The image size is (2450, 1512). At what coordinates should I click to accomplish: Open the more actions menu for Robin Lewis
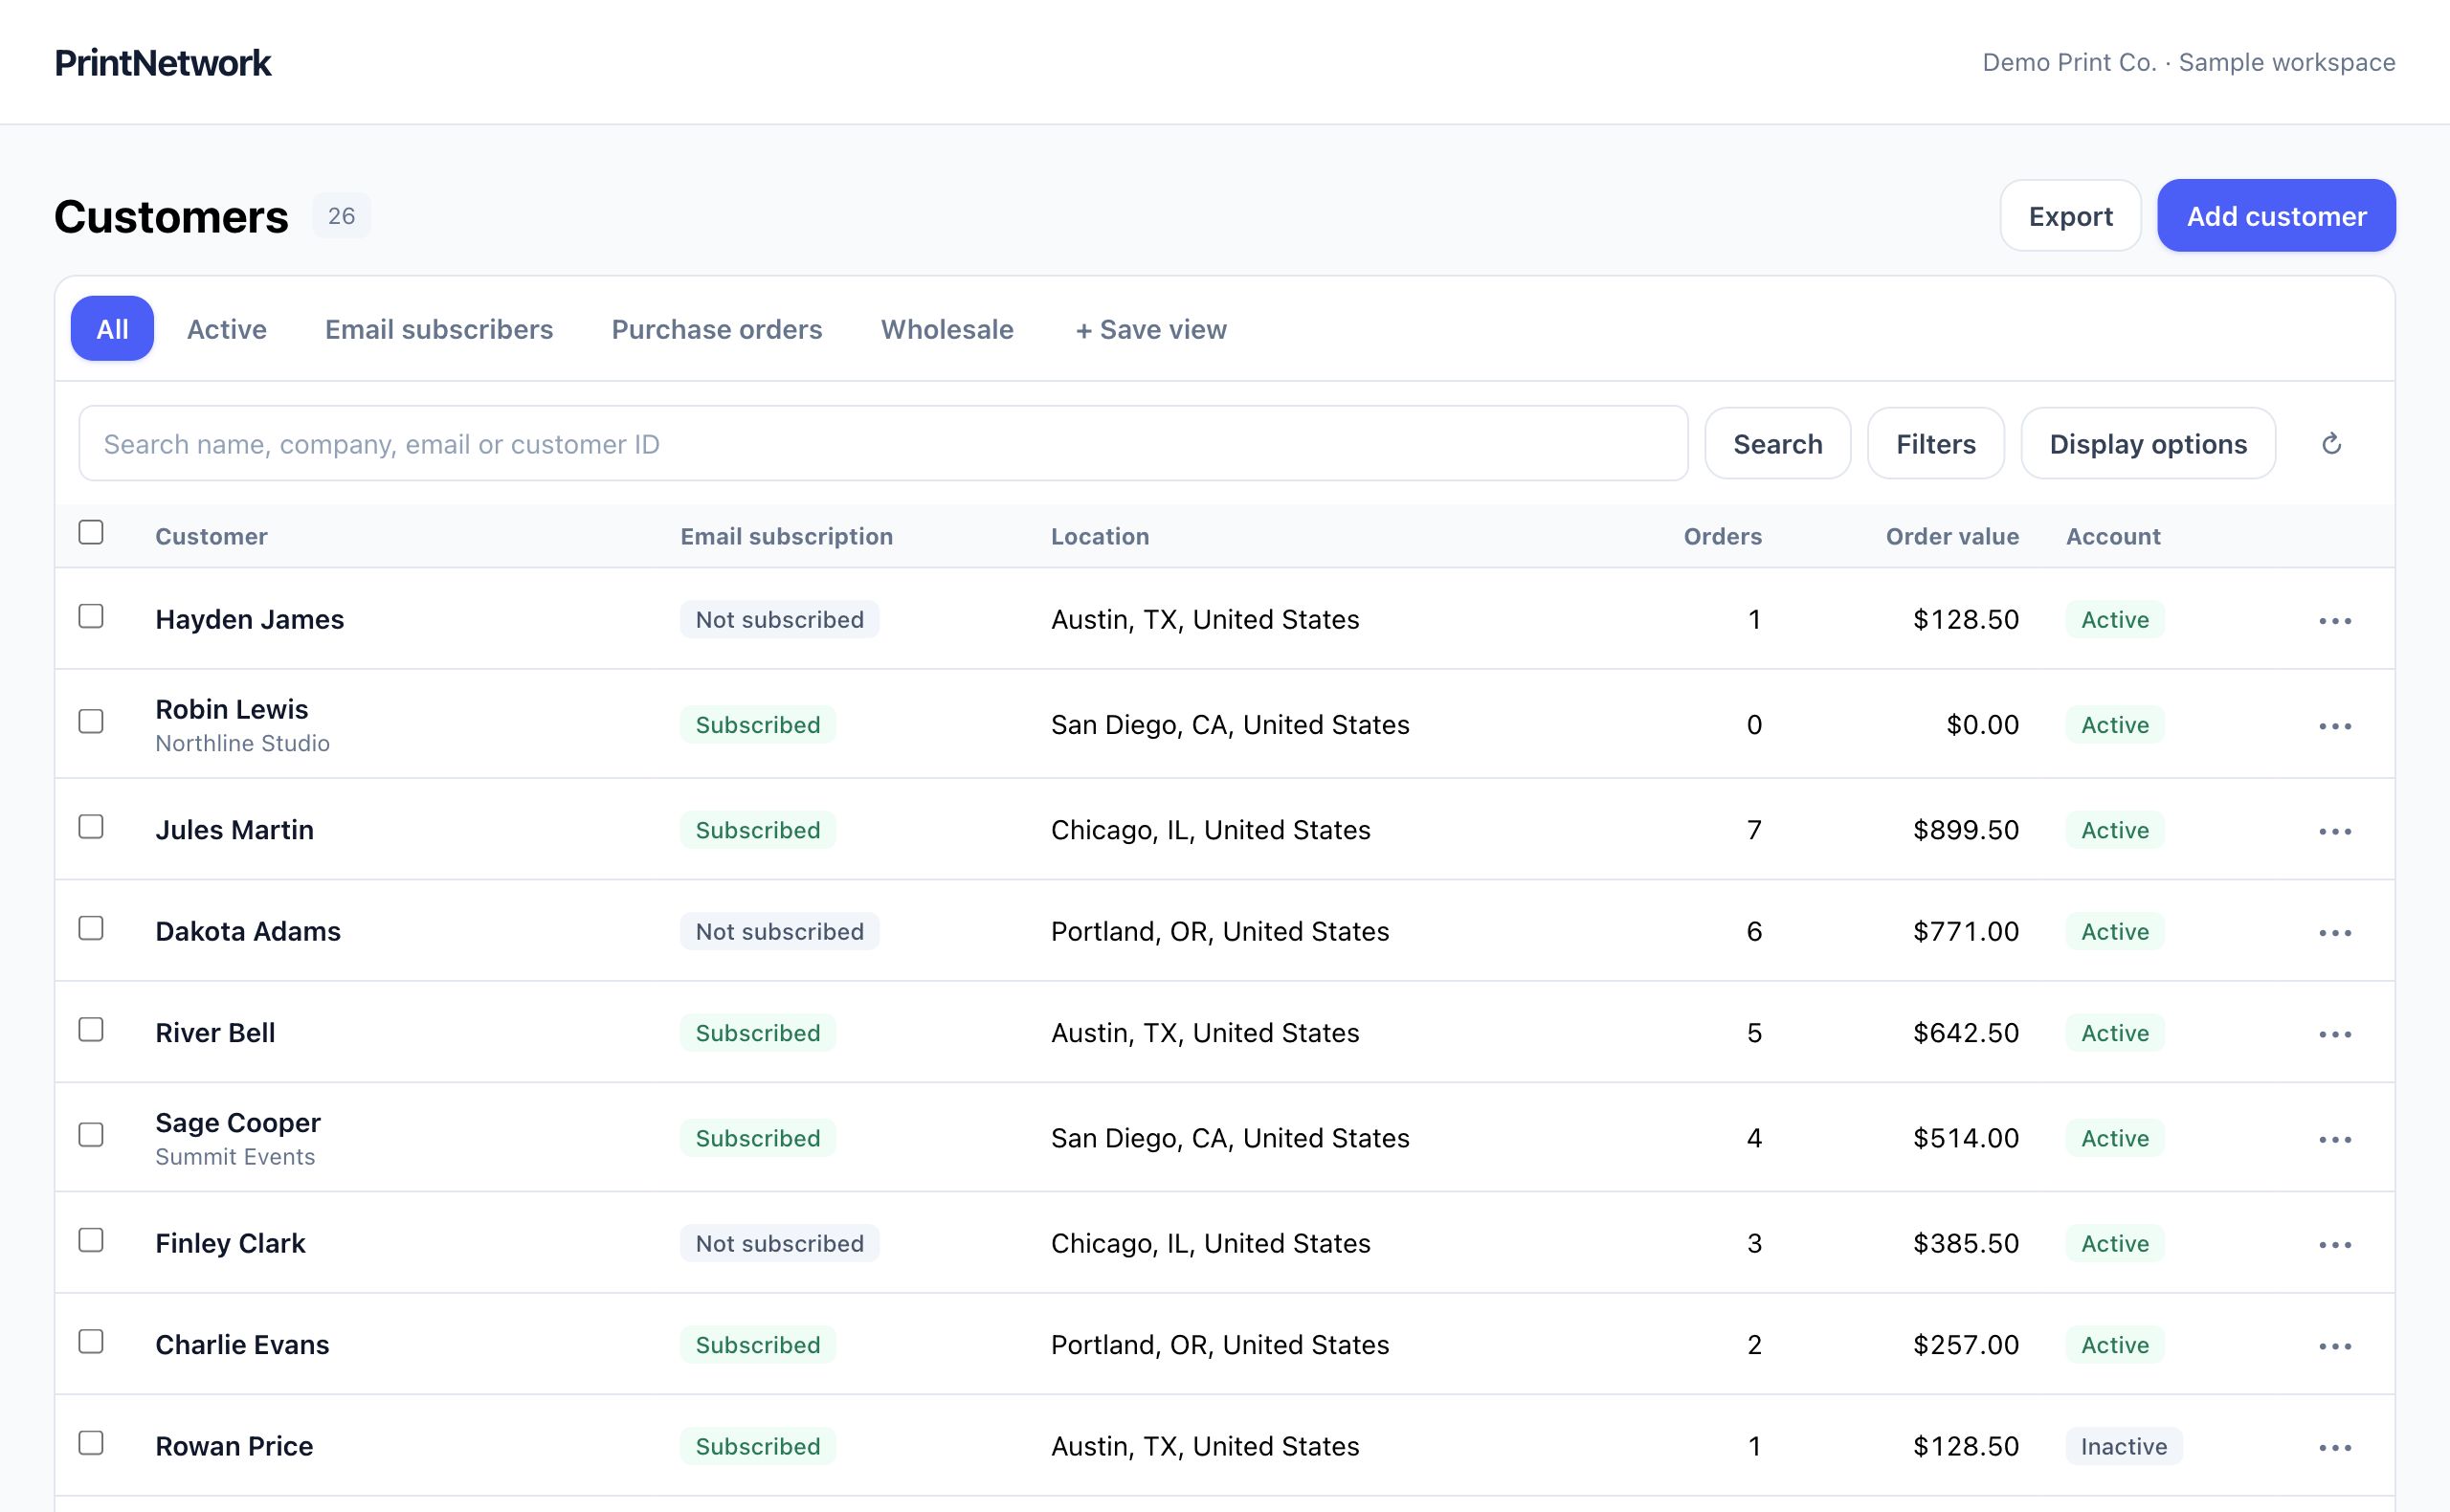(x=2335, y=725)
